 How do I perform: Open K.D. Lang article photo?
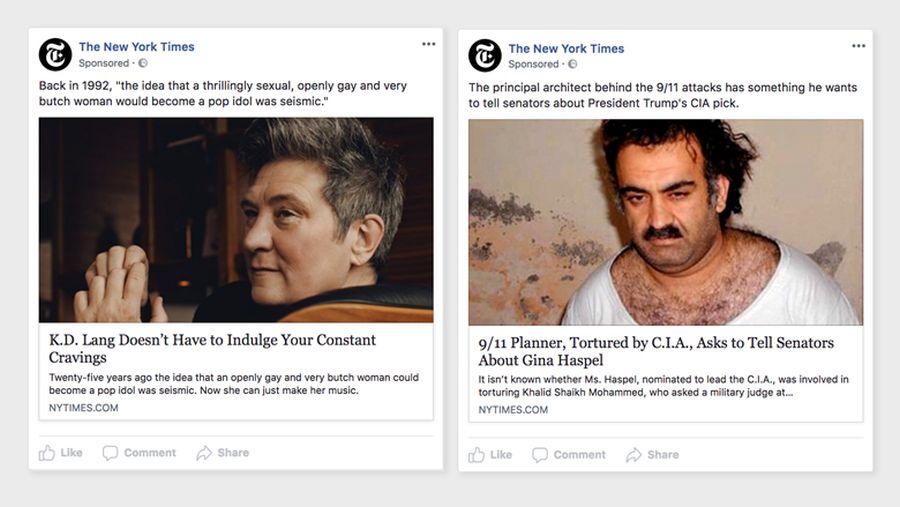tap(236, 220)
